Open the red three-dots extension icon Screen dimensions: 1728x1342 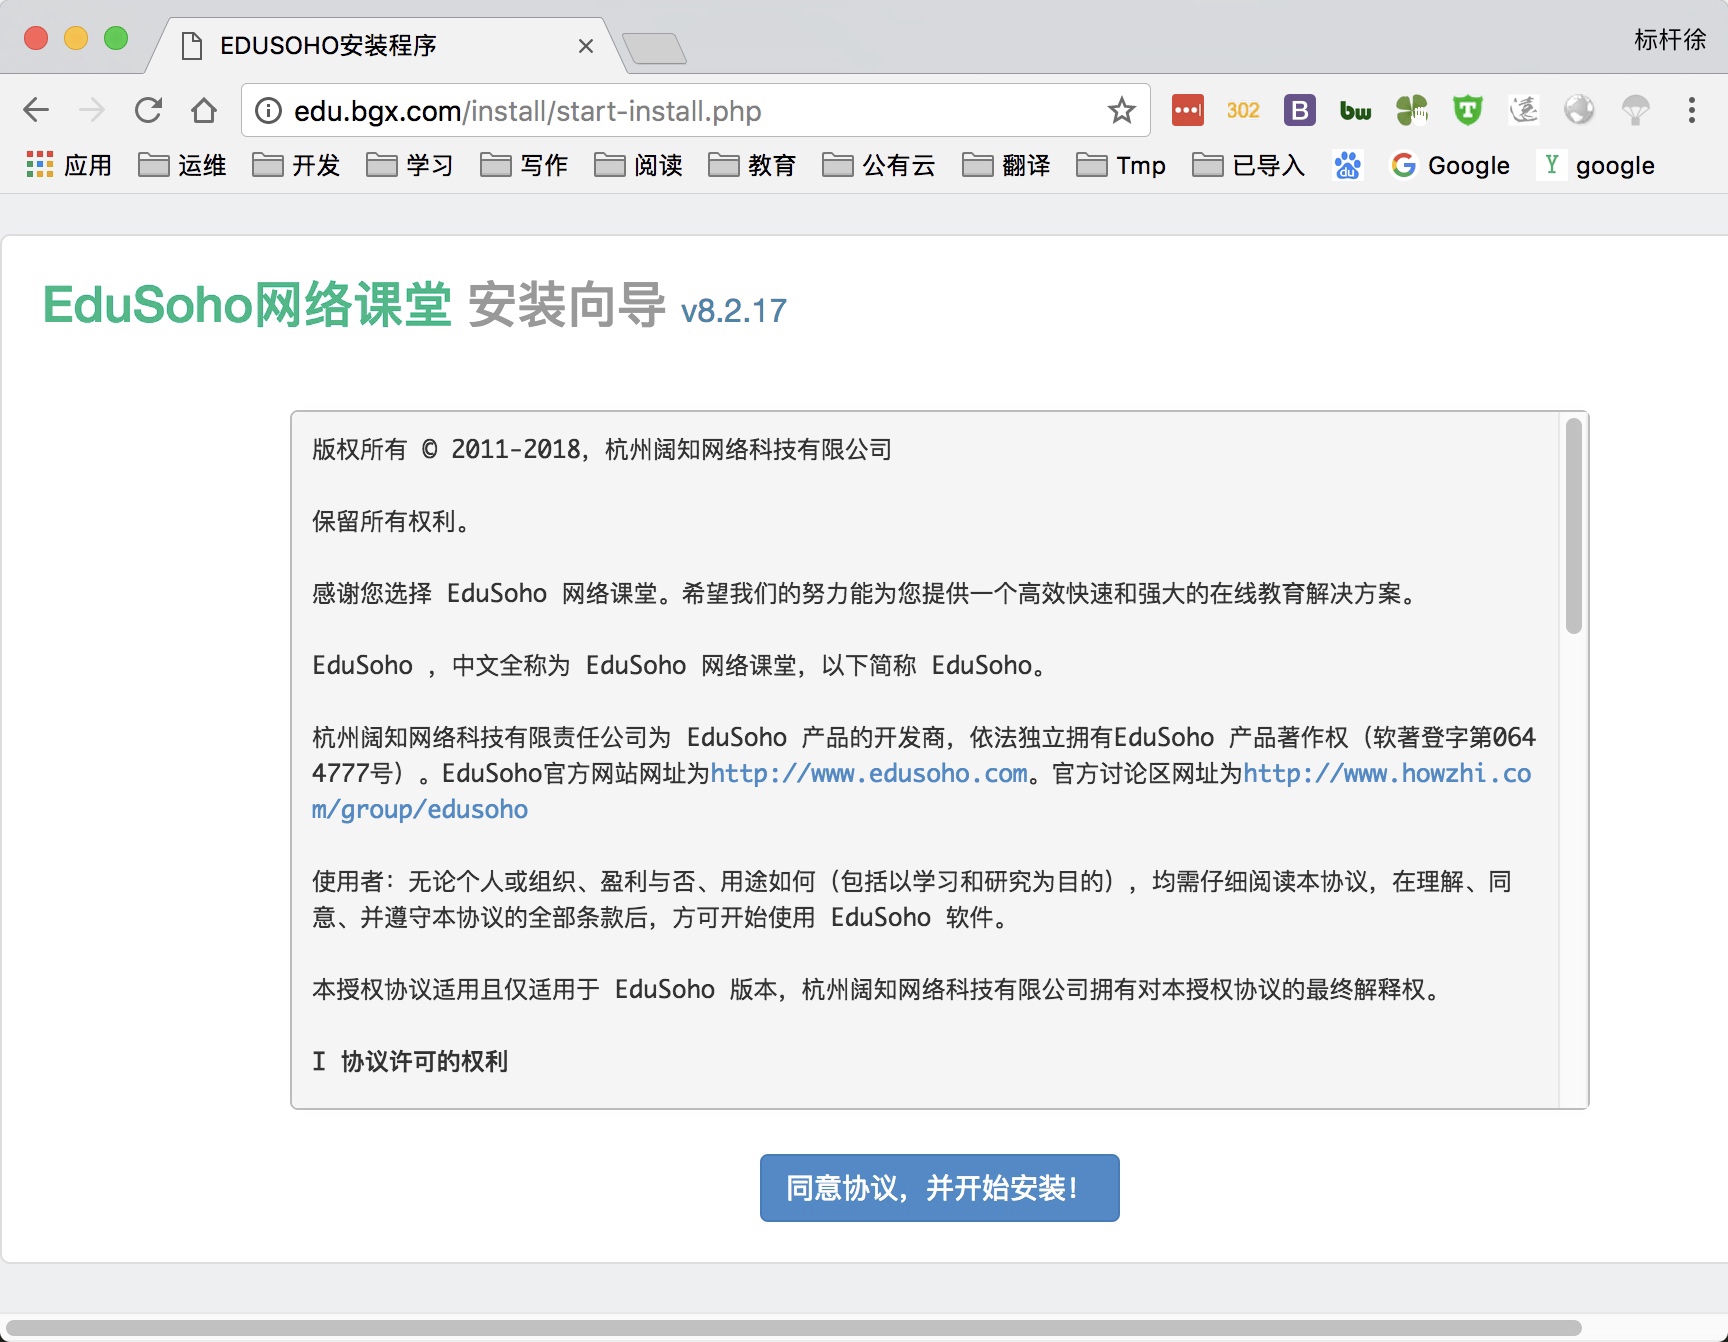(1188, 110)
